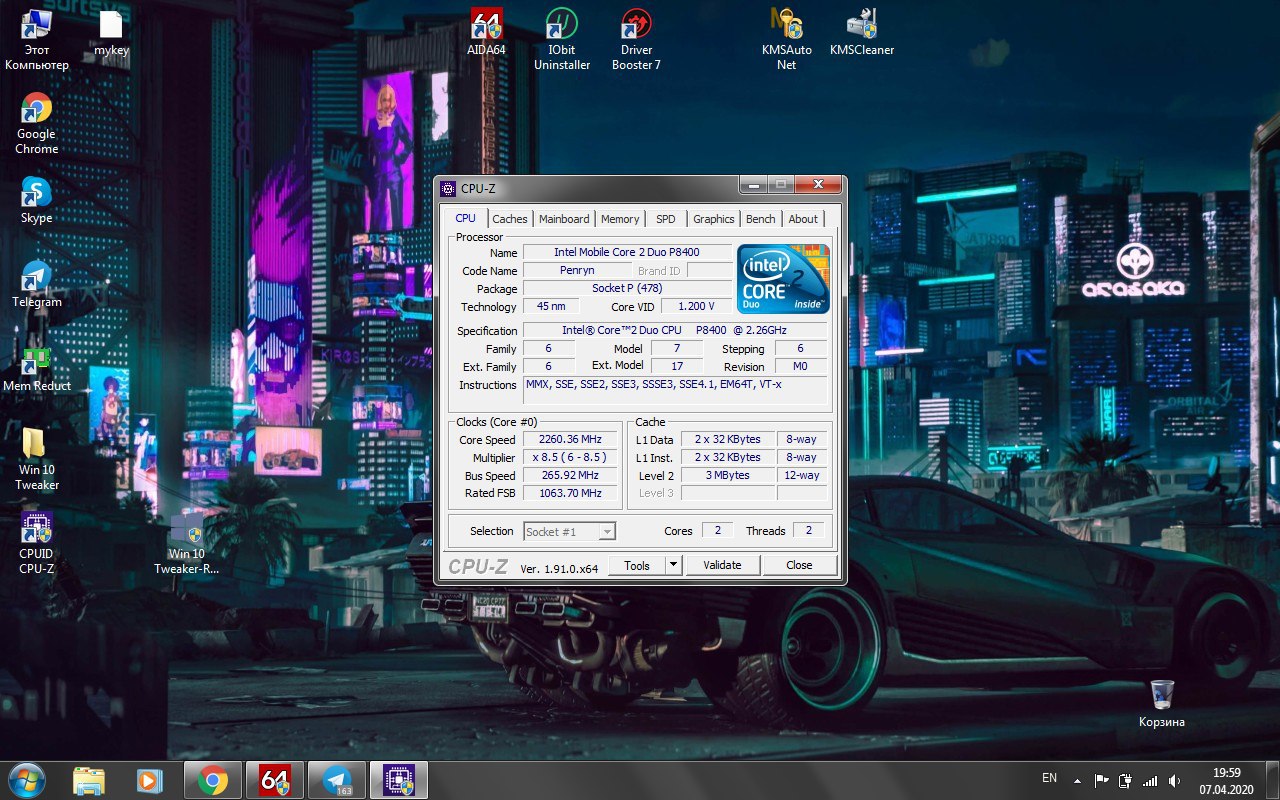Click the Multiplier x 8.5 value

tap(570, 457)
